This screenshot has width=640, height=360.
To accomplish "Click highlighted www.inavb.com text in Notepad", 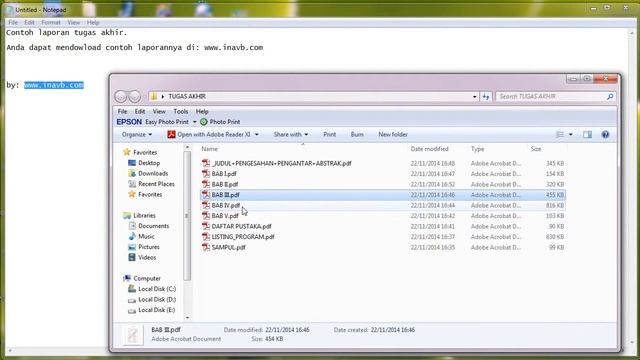I will [x=54, y=85].
